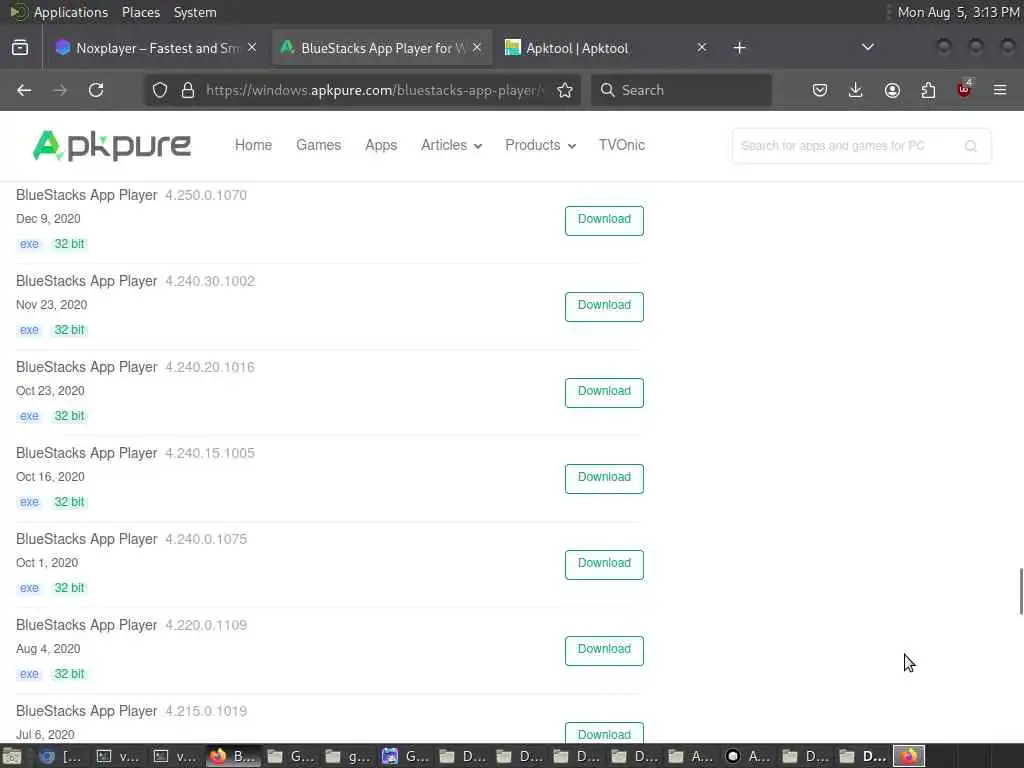Screen dimensions: 1024x768
Task: Switch to the Apktool tab
Action: (605, 48)
